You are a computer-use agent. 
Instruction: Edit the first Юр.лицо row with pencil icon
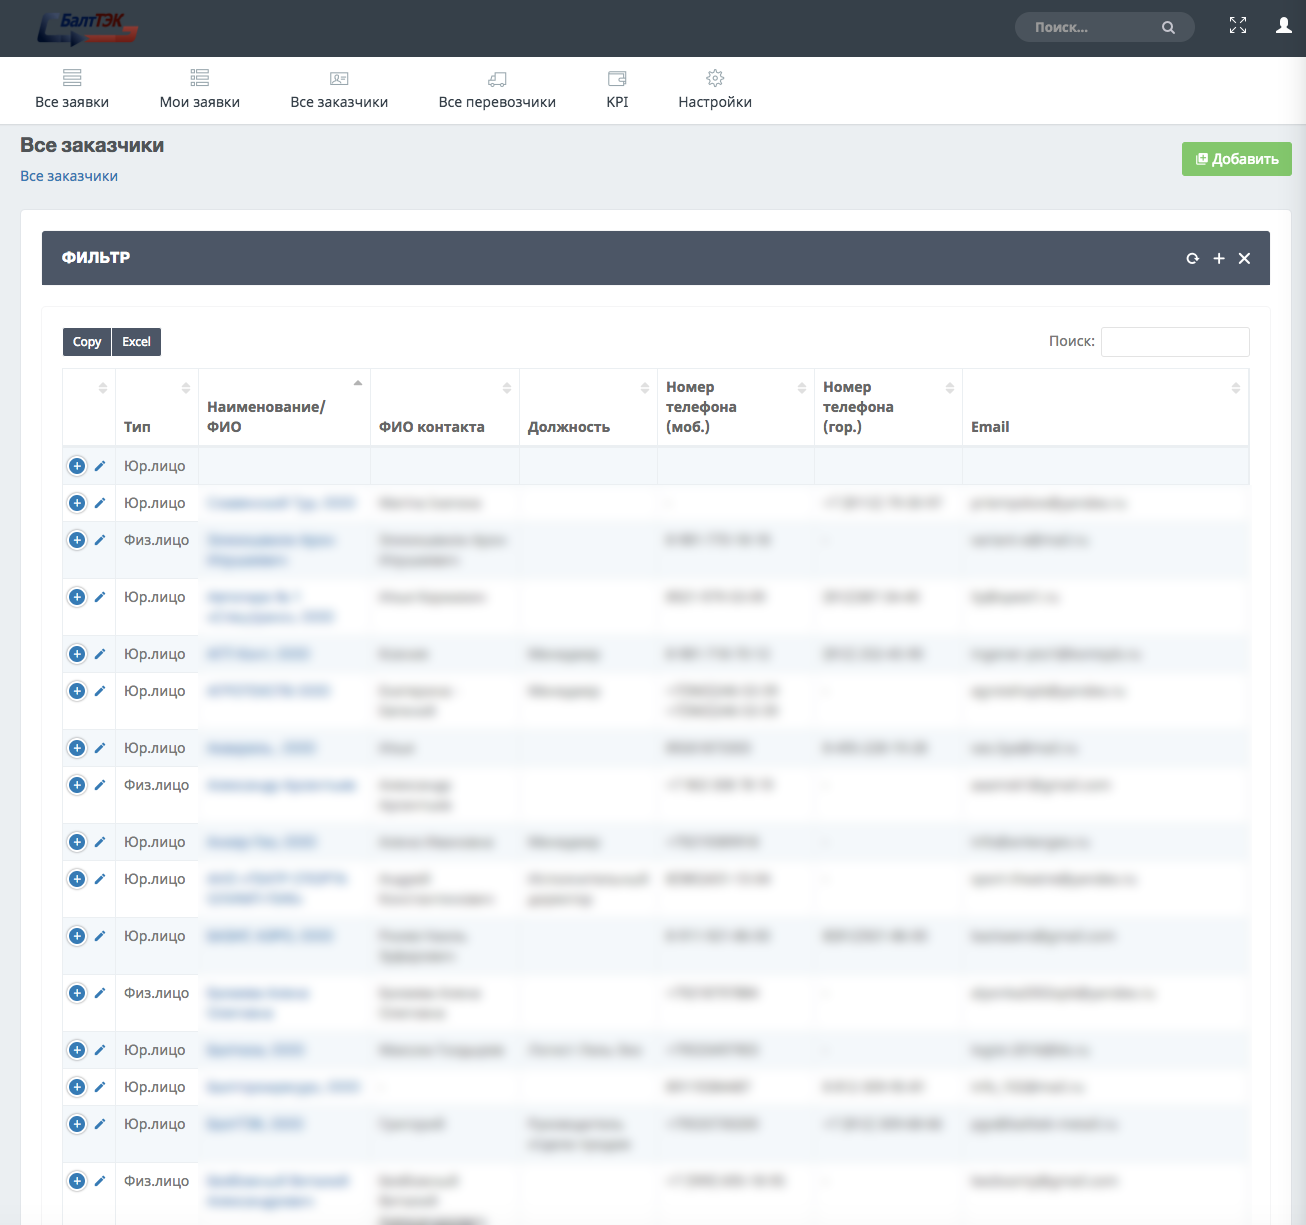coord(100,466)
